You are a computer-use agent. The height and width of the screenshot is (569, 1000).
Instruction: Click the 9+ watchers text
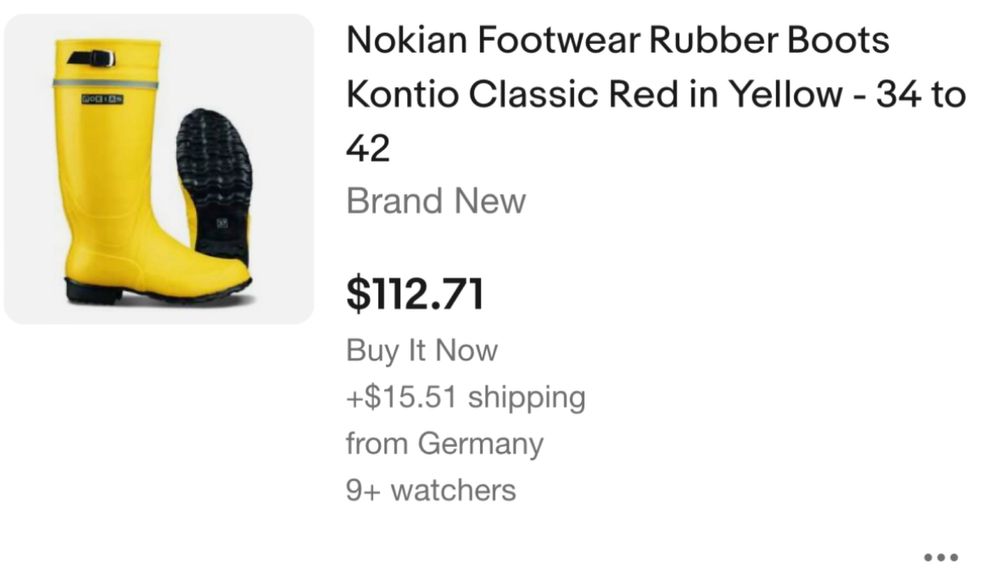(431, 490)
